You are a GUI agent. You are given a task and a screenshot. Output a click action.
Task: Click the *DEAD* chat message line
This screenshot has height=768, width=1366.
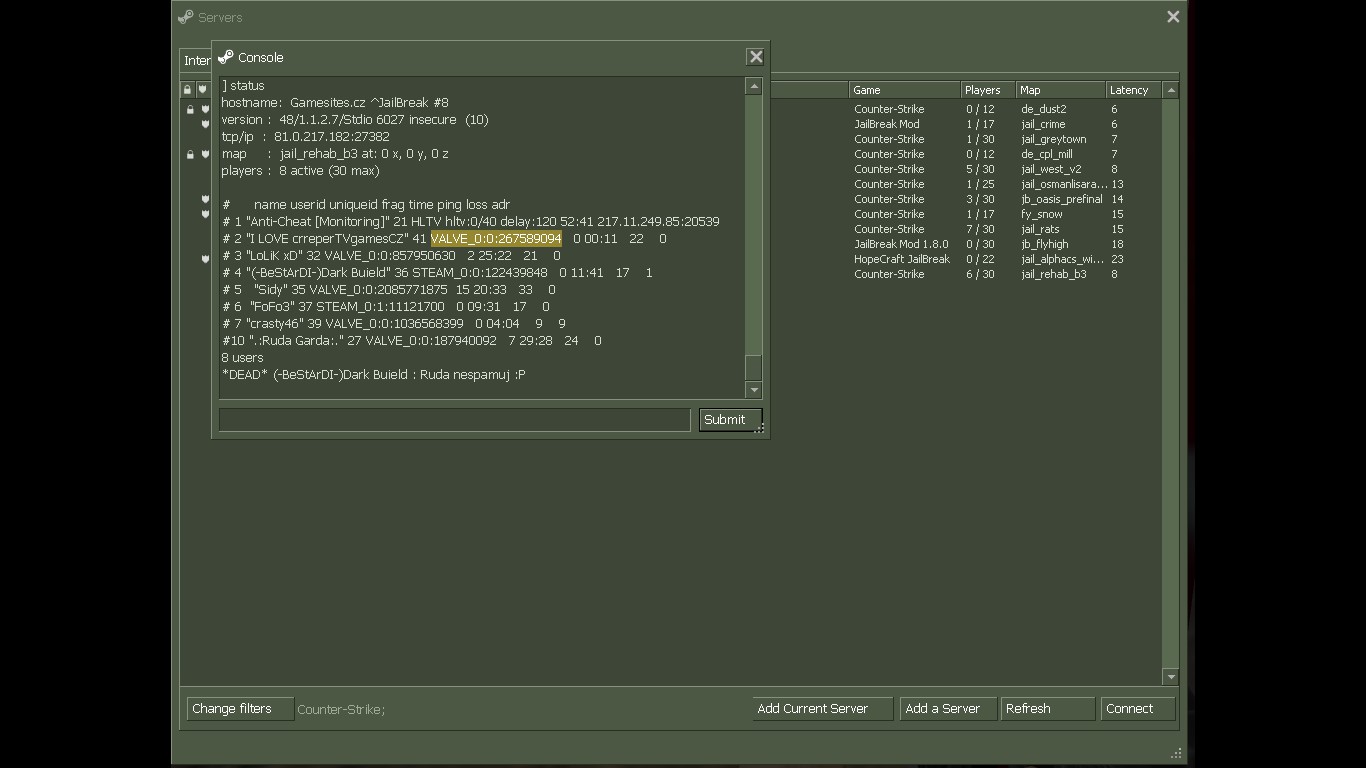[374, 375]
